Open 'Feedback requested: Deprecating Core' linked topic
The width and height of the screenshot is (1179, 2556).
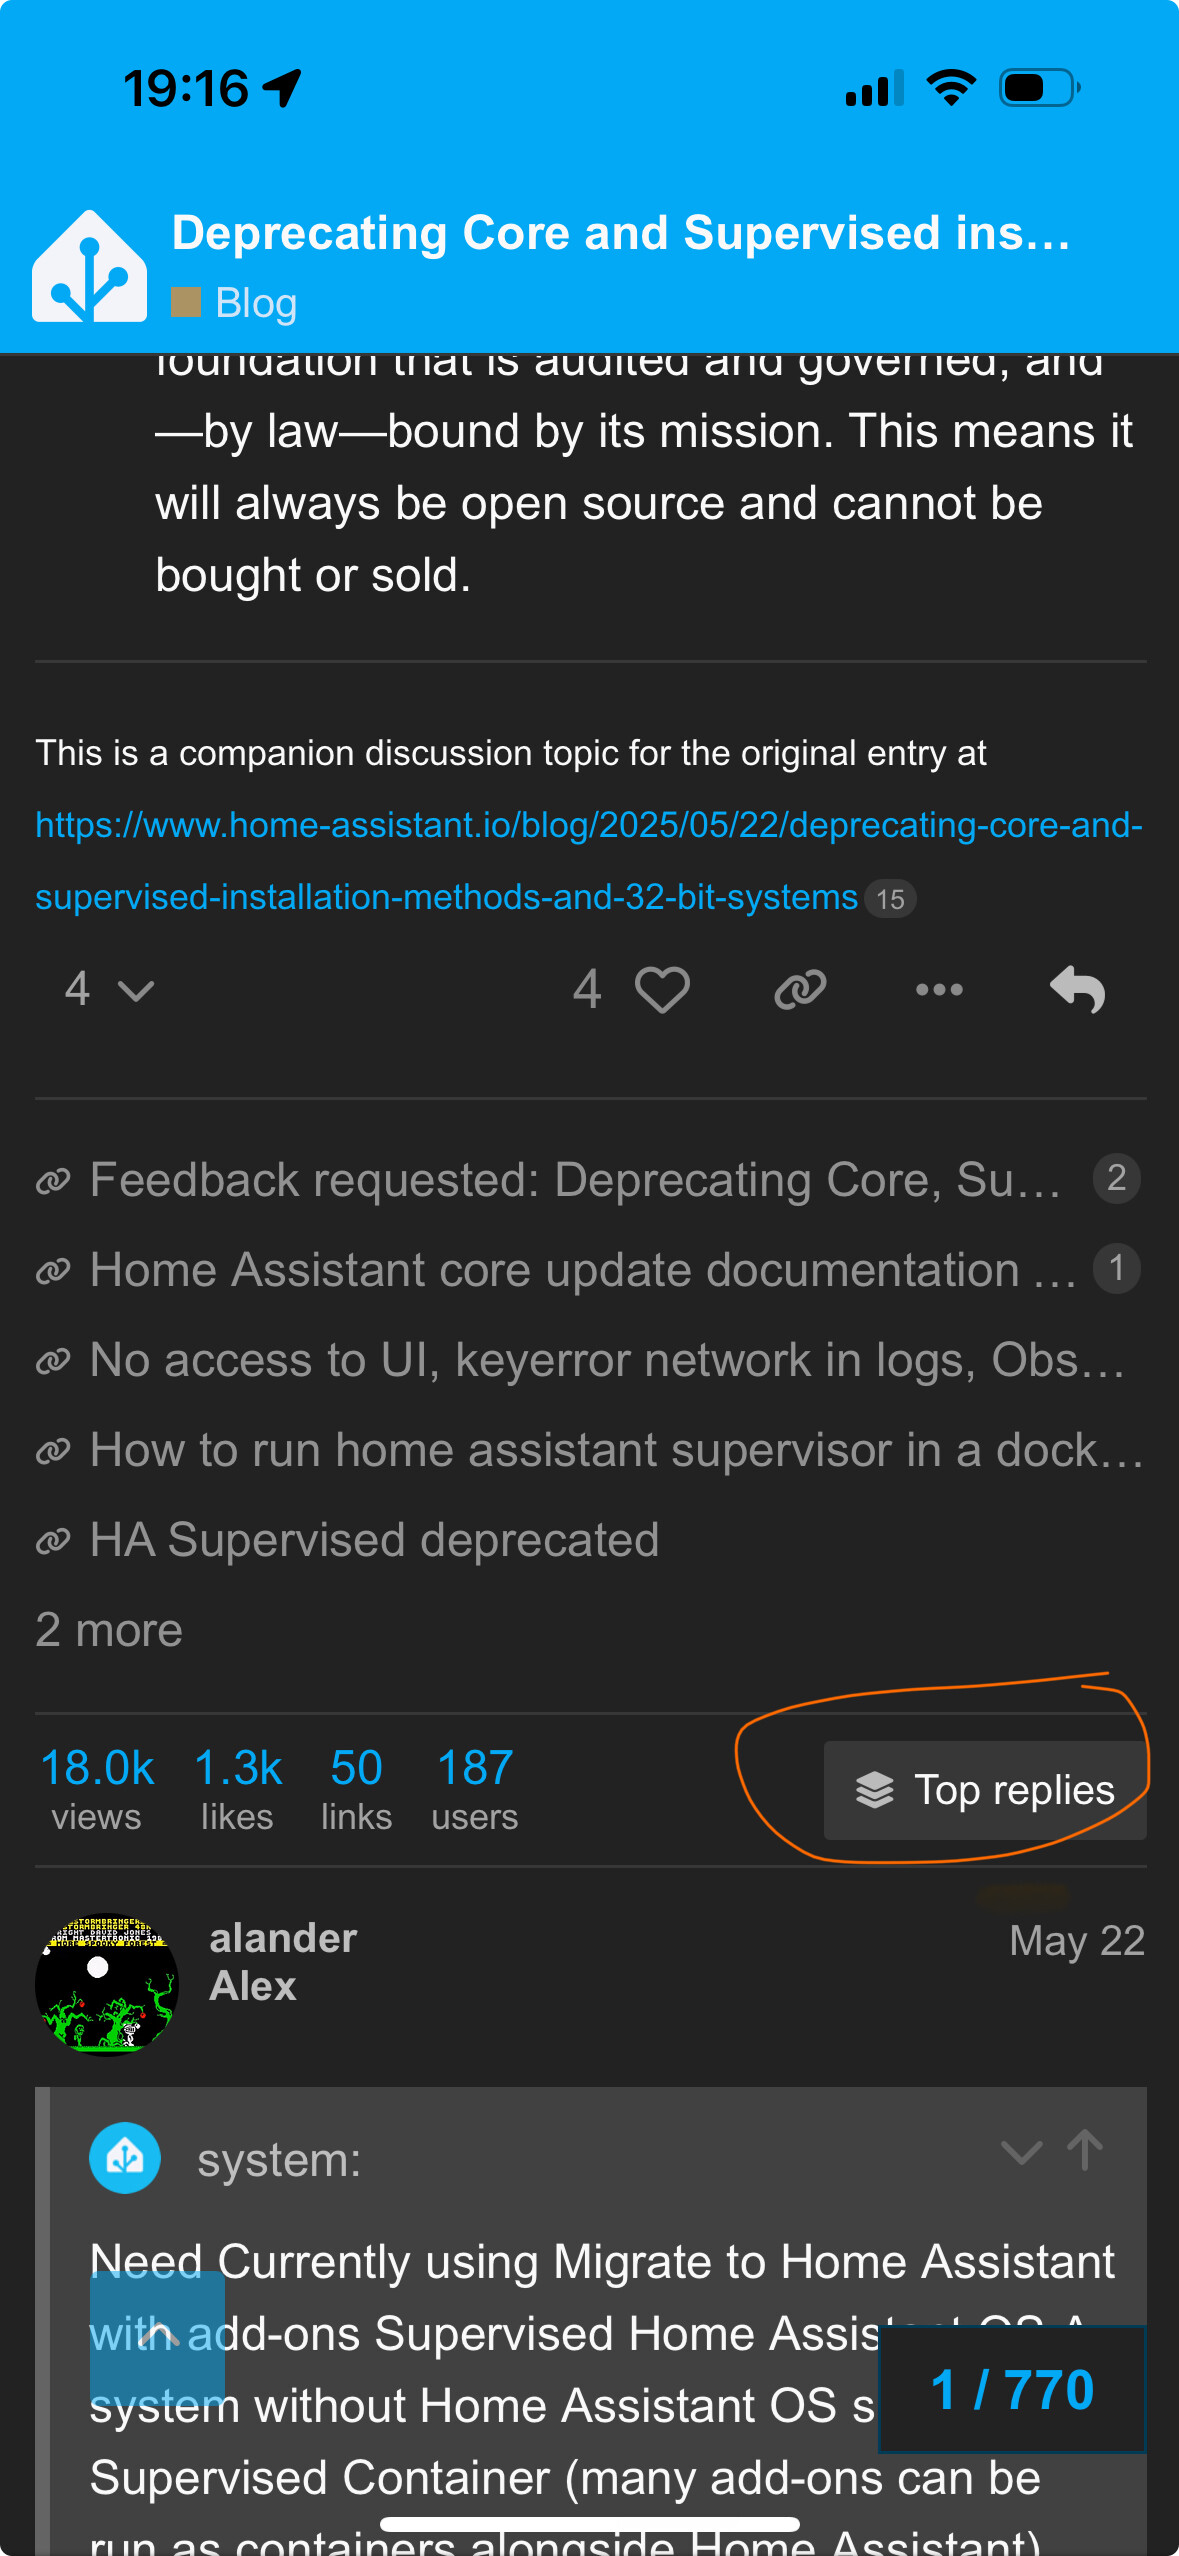pyautogui.click(x=574, y=1180)
